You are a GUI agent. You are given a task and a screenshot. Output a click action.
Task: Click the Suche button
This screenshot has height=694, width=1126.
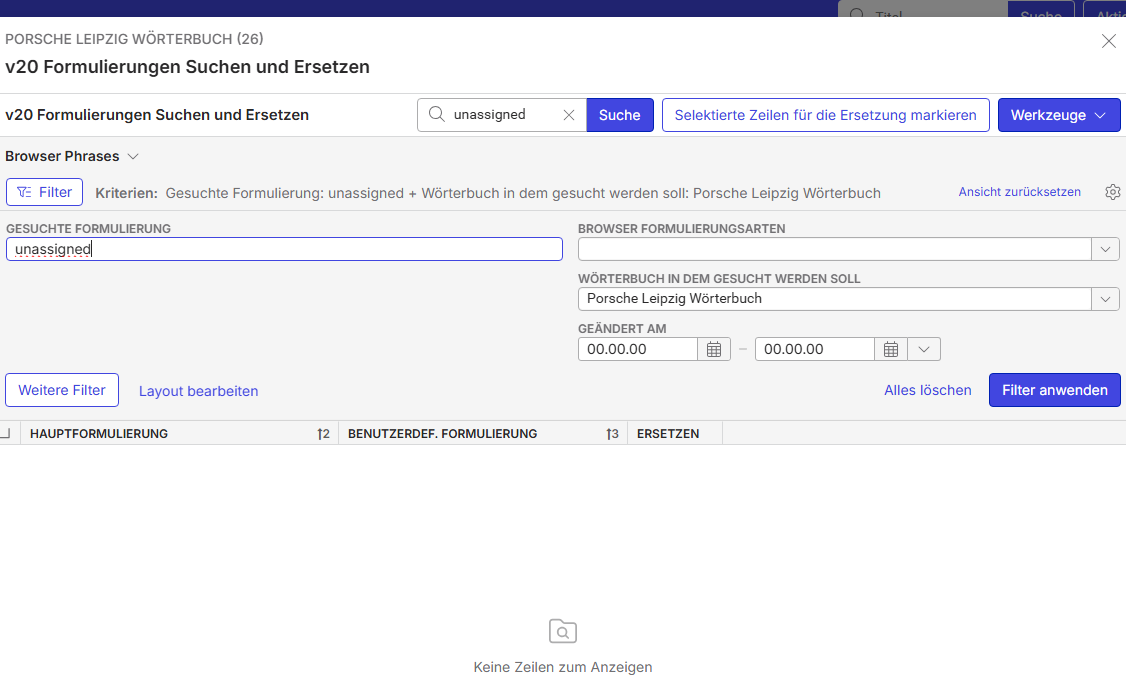[620, 115]
